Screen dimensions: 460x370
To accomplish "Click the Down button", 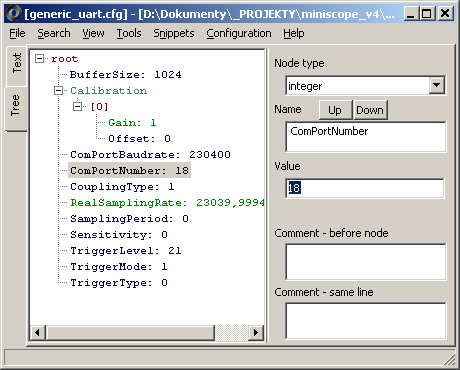I will tap(370, 110).
